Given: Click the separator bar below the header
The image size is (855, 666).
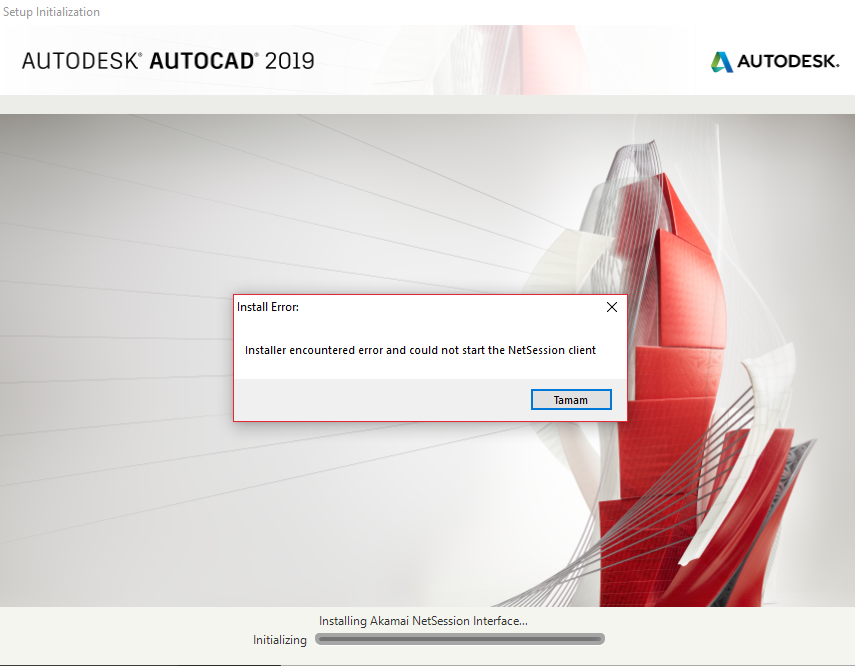Looking at the screenshot, I should point(427,104).
